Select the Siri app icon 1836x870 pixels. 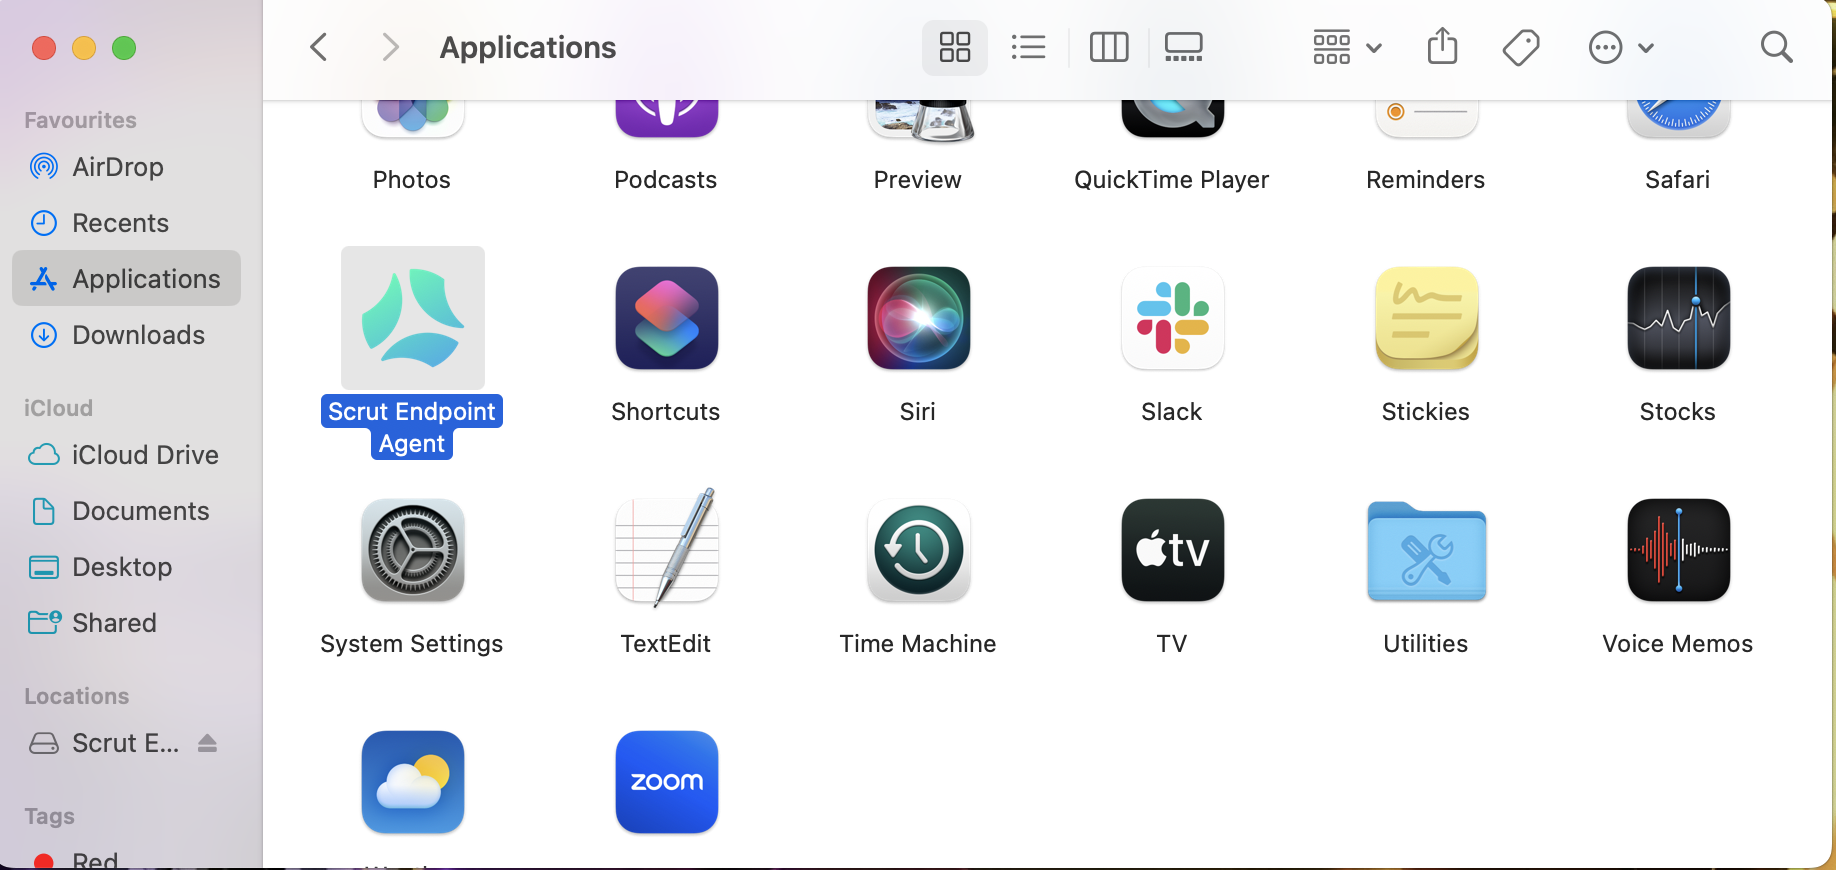tap(918, 318)
